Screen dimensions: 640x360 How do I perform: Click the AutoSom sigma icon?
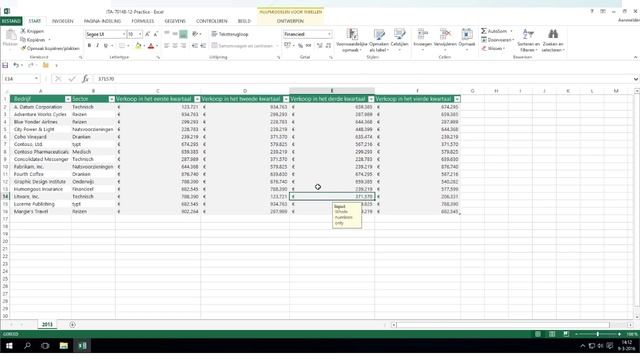[x=484, y=31]
